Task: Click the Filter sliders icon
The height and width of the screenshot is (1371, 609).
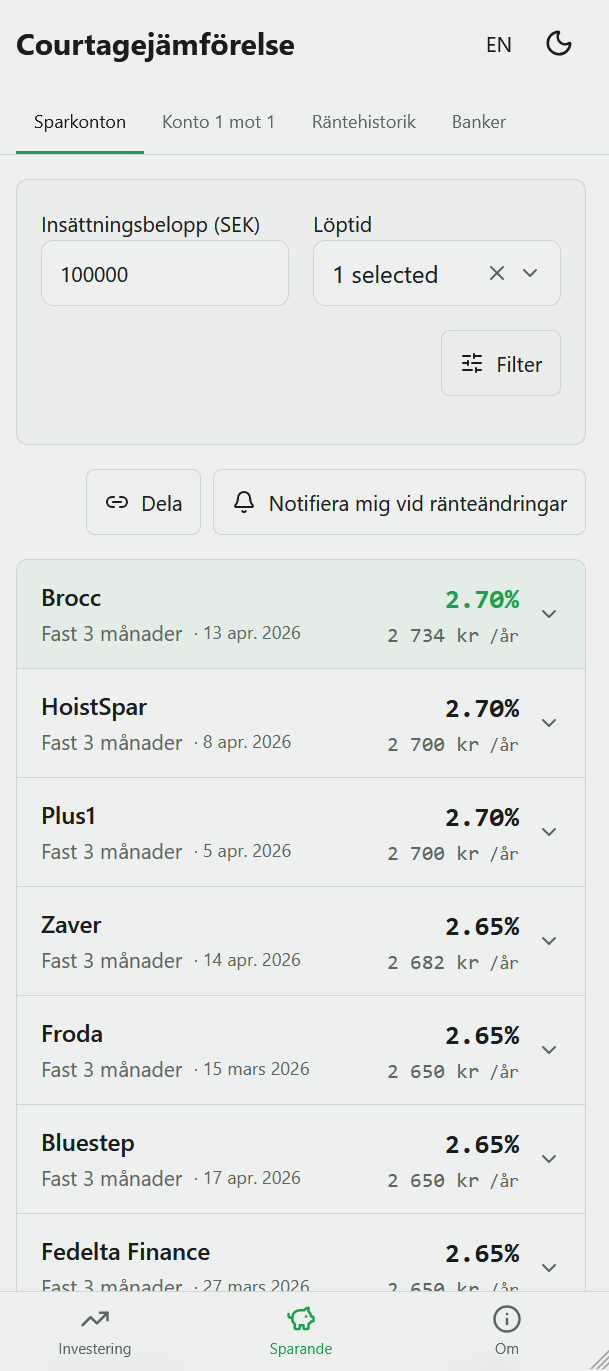Action: [x=472, y=364]
